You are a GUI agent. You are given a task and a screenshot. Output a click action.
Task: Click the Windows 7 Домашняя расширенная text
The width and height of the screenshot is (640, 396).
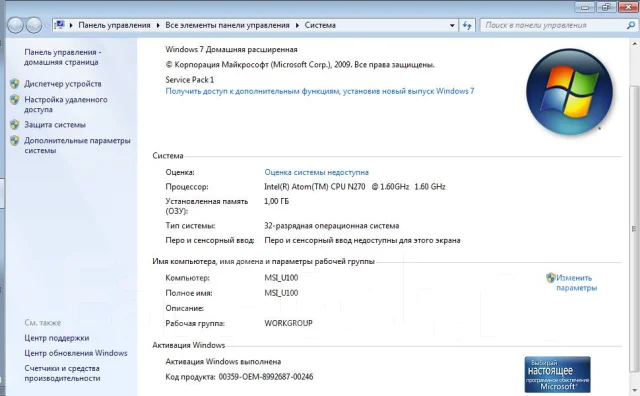click(231, 49)
